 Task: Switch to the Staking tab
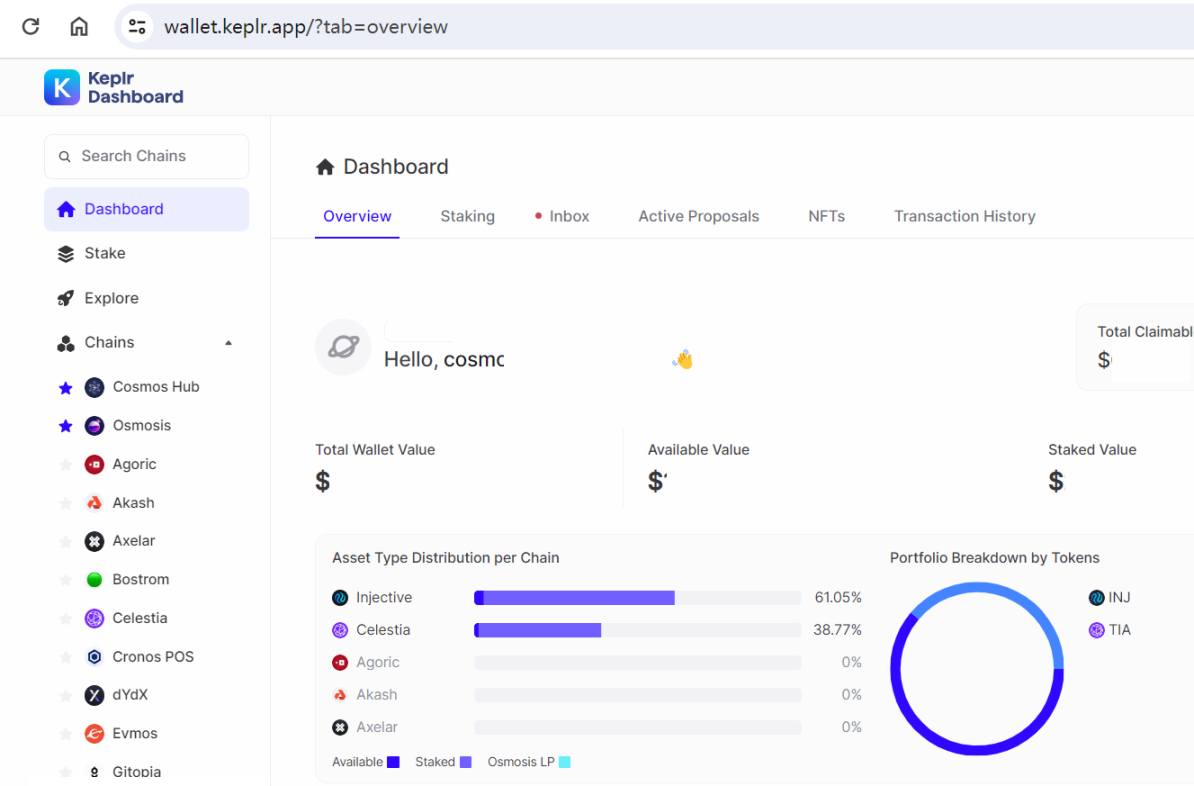pos(467,216)
